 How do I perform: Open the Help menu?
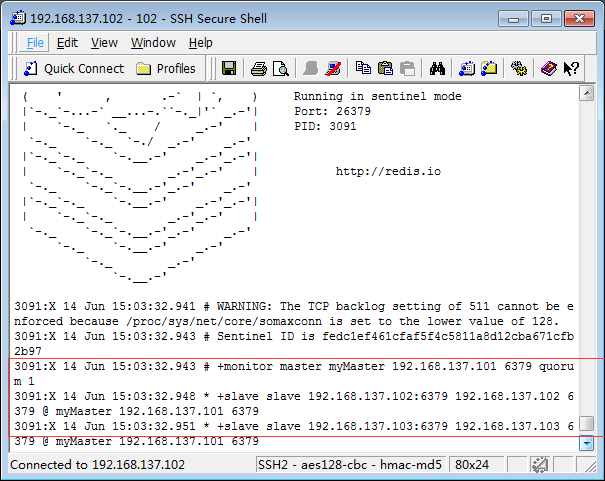pos(201,42)
